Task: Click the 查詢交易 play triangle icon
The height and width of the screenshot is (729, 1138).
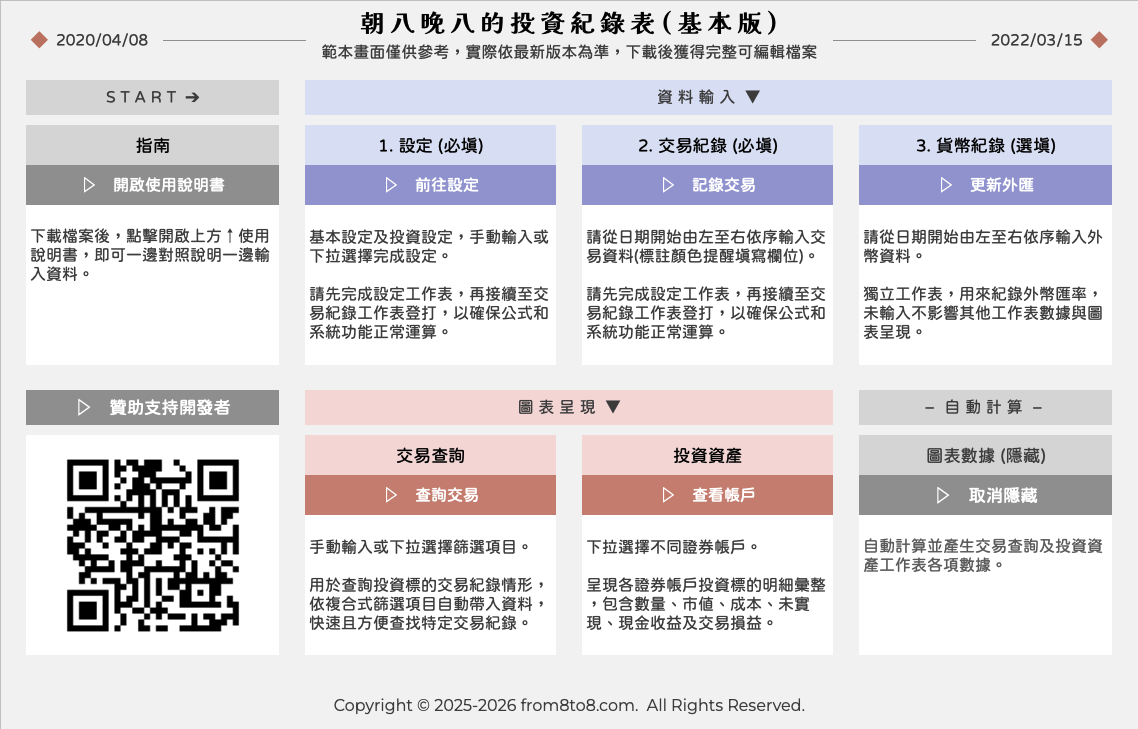Action: coord(392,494)
